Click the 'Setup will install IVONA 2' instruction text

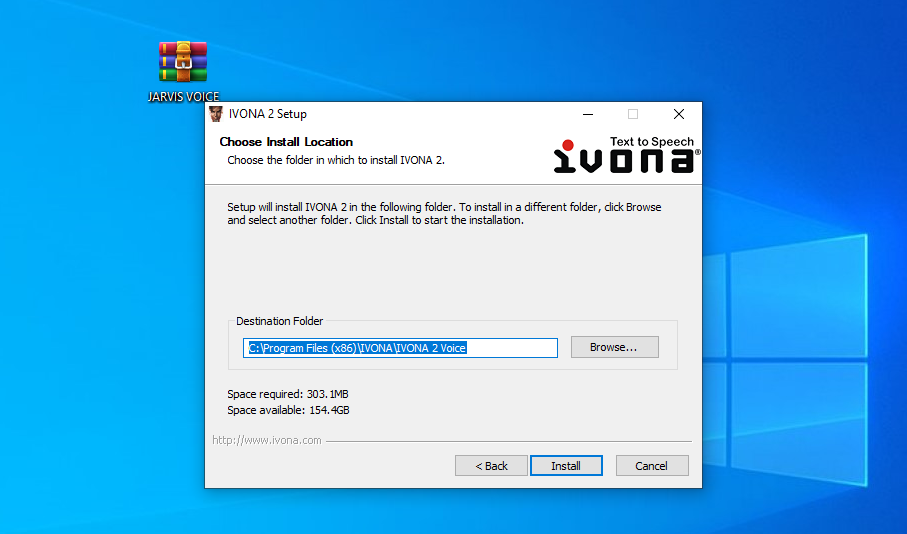click(444, 213)
